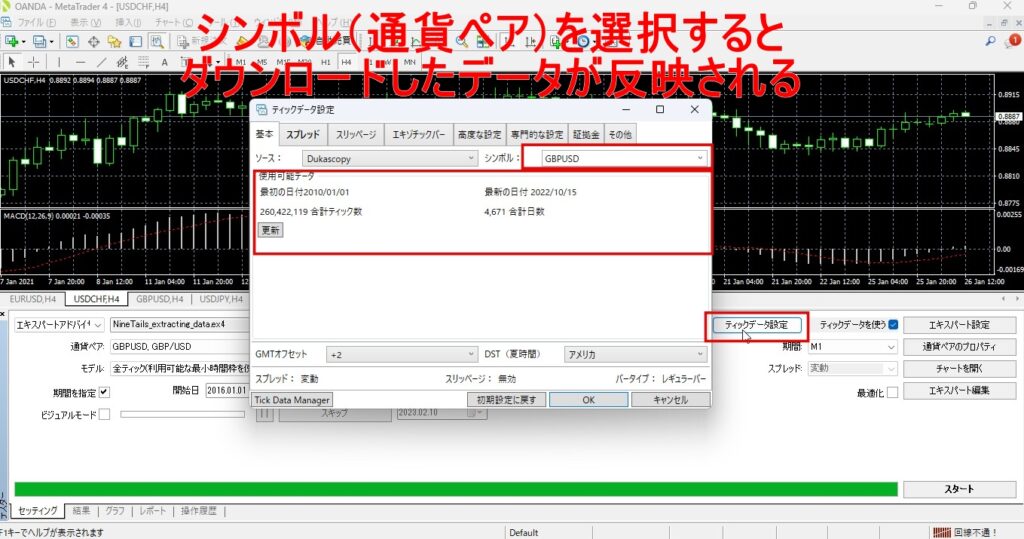Switch chart to H1 timeframe
Image resolution: width=1024 pixels, height=539 pixels.
pos(325,62)
